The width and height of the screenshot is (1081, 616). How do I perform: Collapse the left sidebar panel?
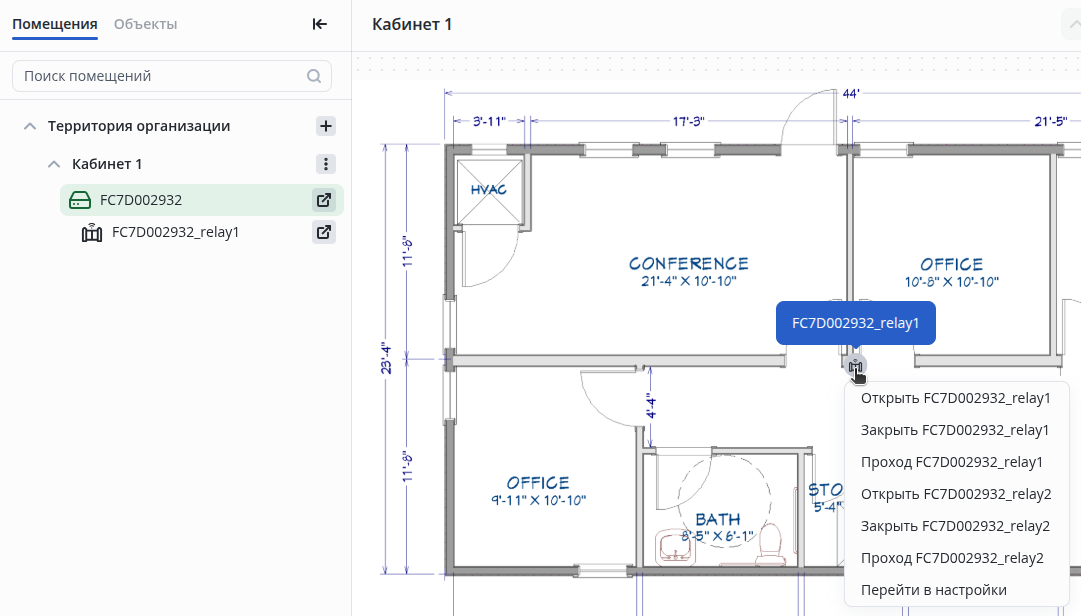point(320,24)
